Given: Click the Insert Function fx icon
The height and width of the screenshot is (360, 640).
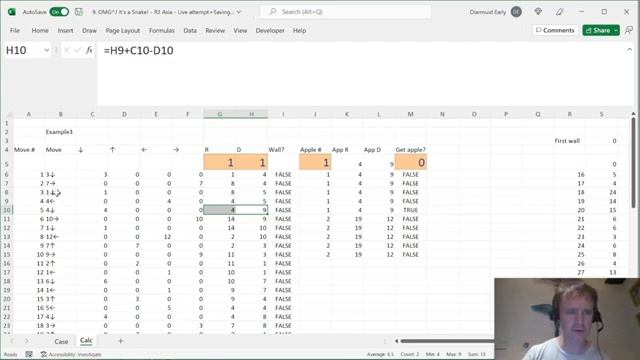Looking at the screenshot, I should pyautogui.click(x=89, y=50).
